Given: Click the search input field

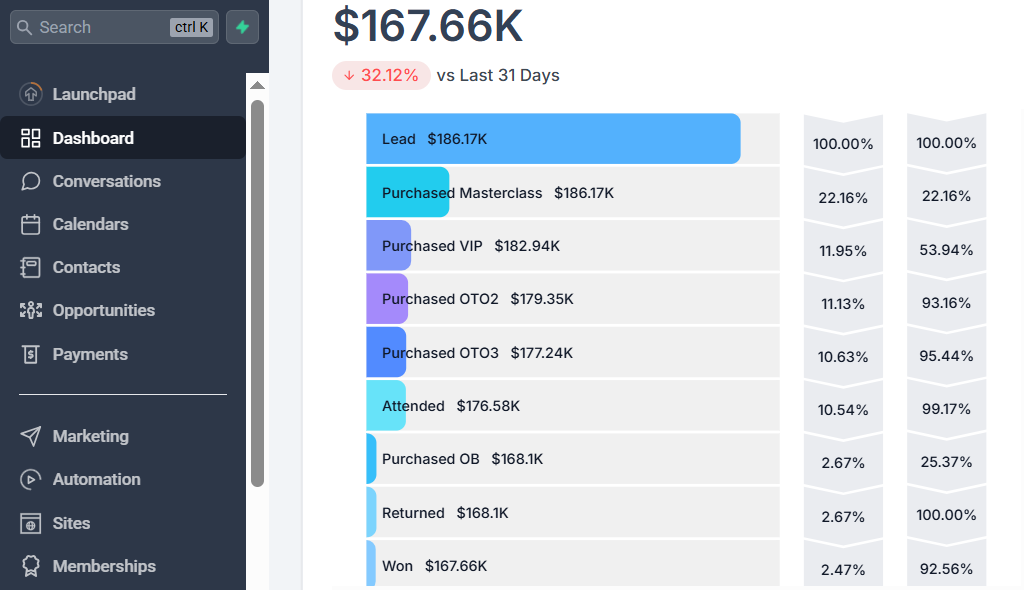Looking at the screenshot, I should 110,27.
